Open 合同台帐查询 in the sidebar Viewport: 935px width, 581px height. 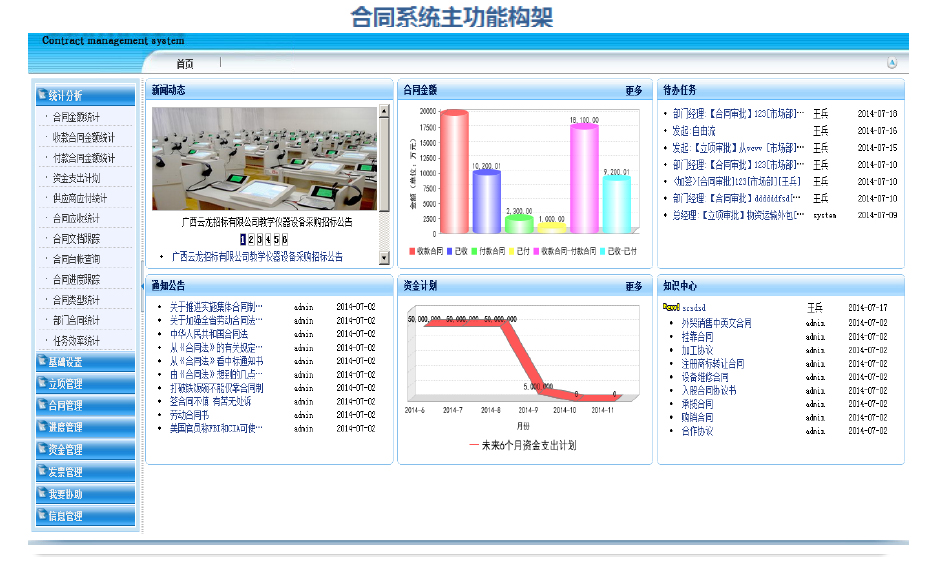(76, 259)
